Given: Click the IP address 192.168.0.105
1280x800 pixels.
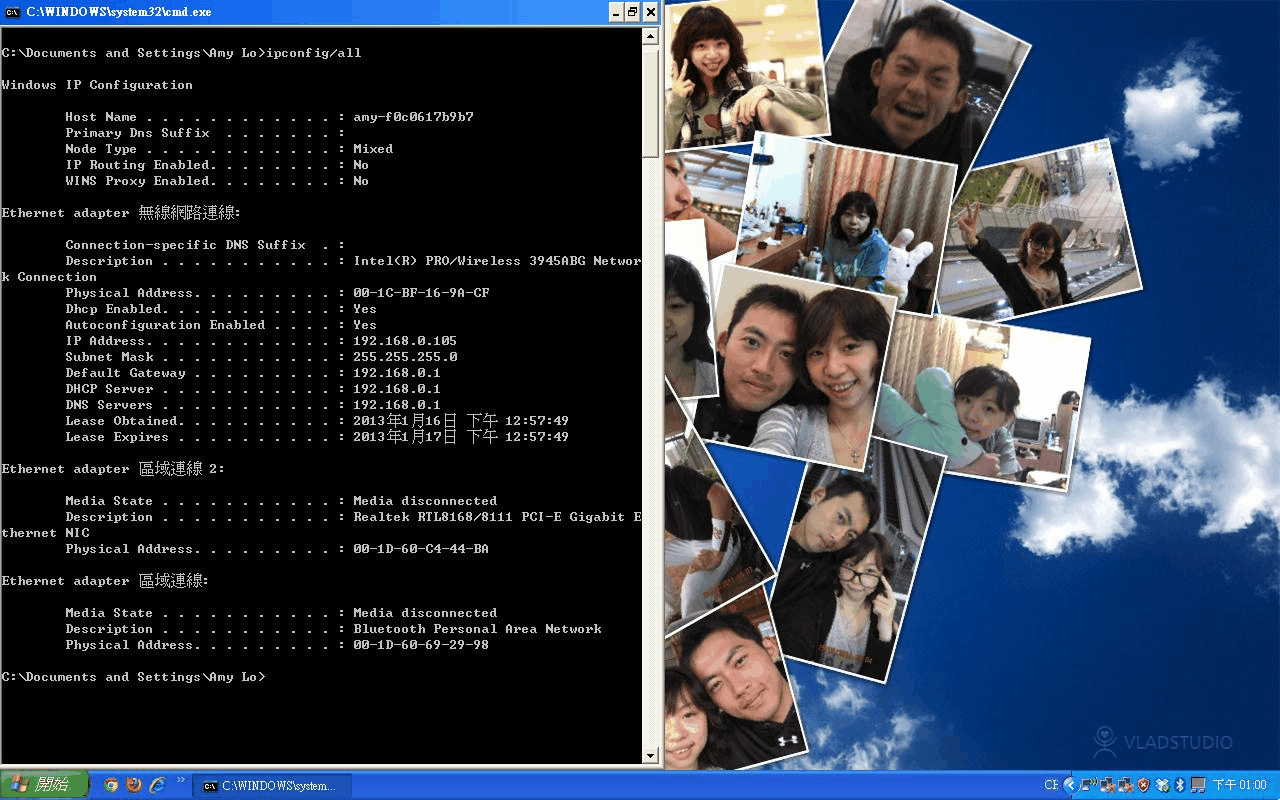Looking at the screenshot, I should click(x=405, y=341).
